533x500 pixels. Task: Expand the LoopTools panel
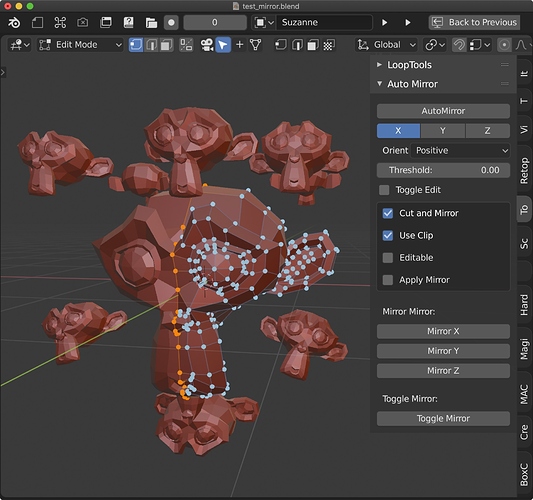[x=379, y=65]
